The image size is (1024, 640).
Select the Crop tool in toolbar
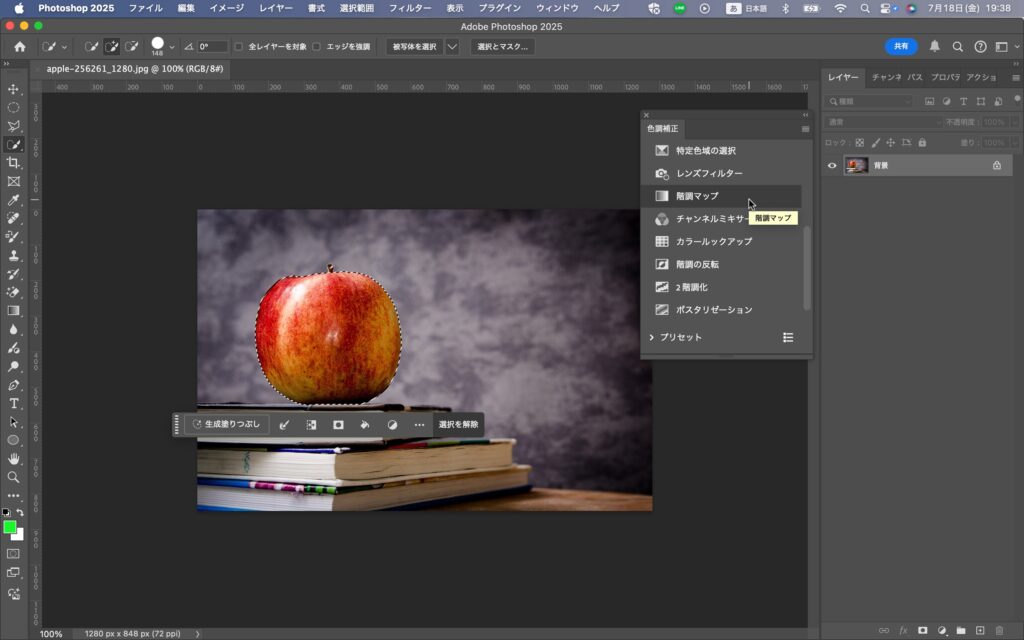[x=13, y=163]
